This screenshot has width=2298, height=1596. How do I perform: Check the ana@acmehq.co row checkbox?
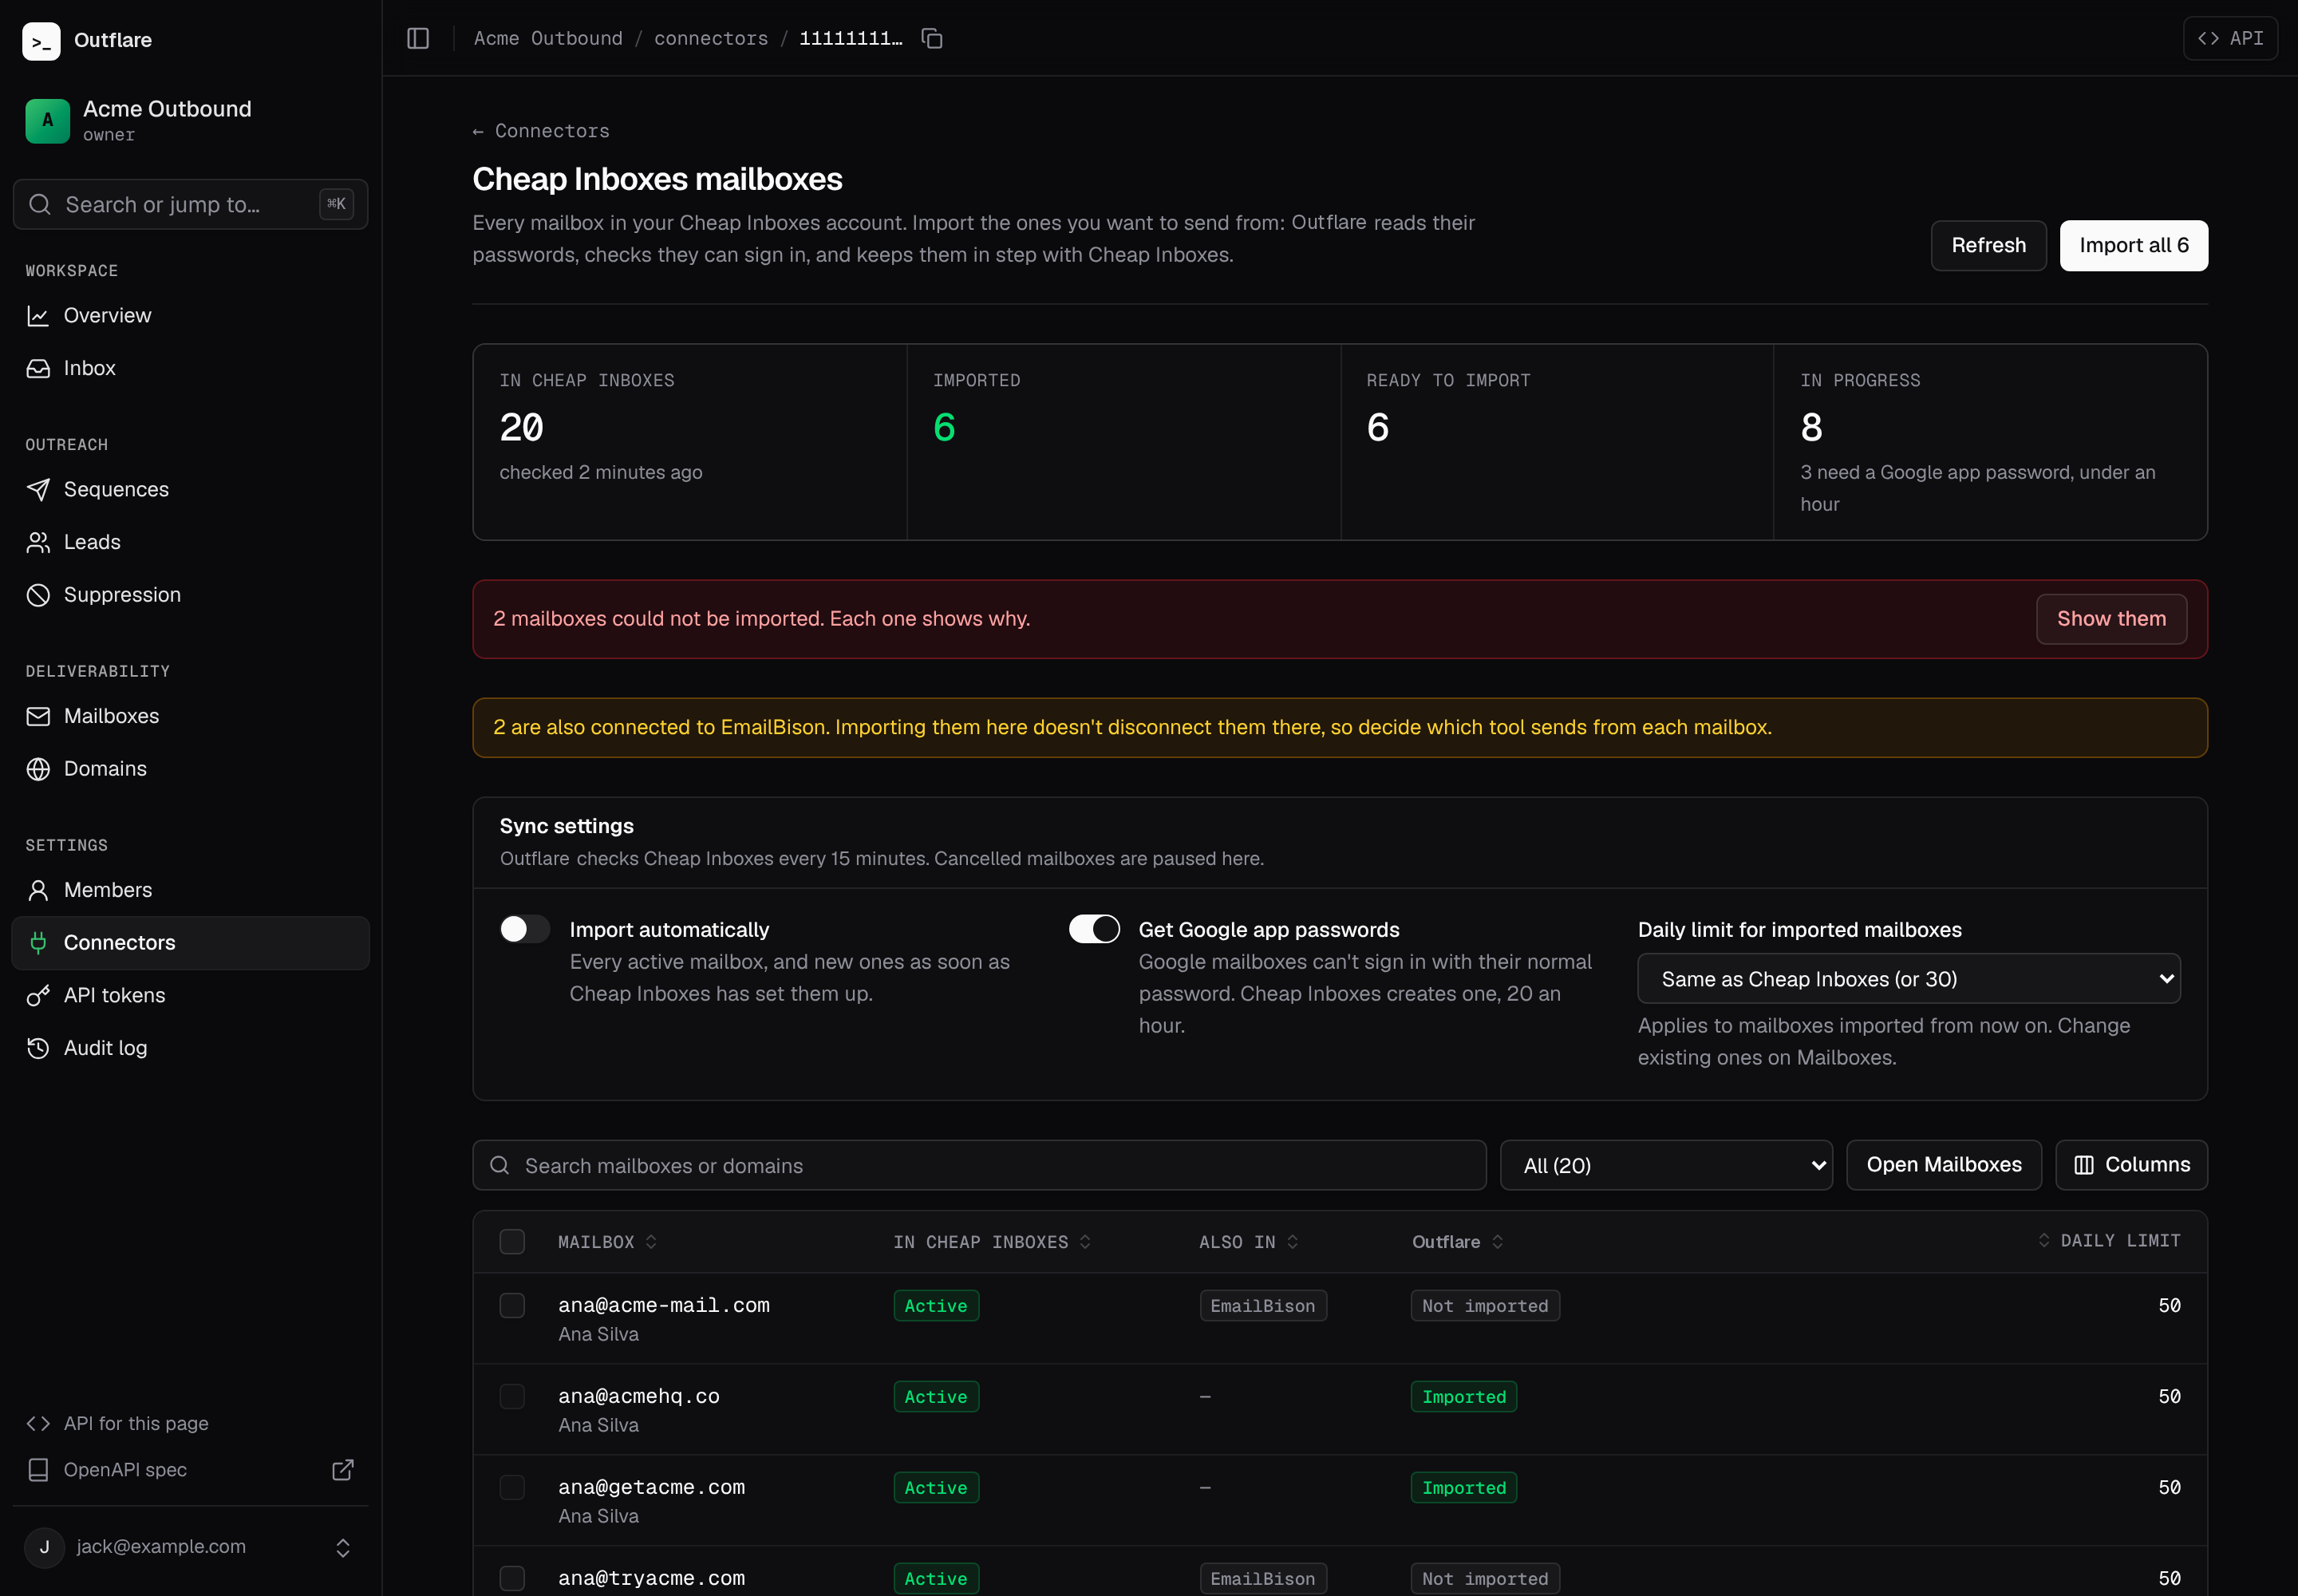tap(512, 1396)
